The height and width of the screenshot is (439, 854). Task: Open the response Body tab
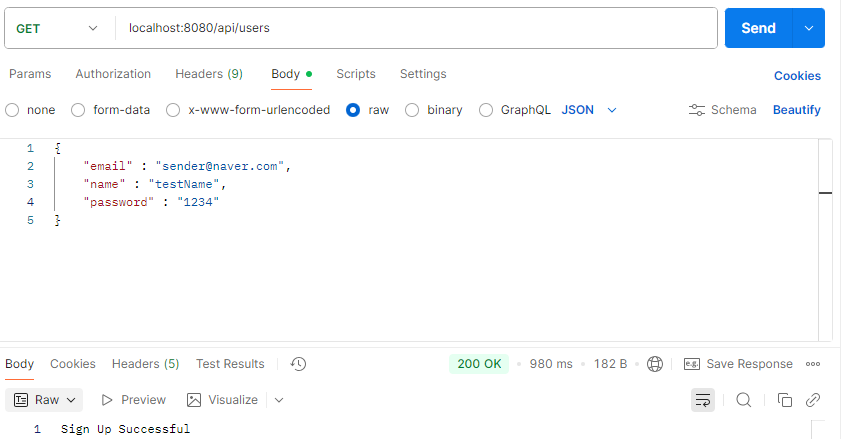click(20, 364)
